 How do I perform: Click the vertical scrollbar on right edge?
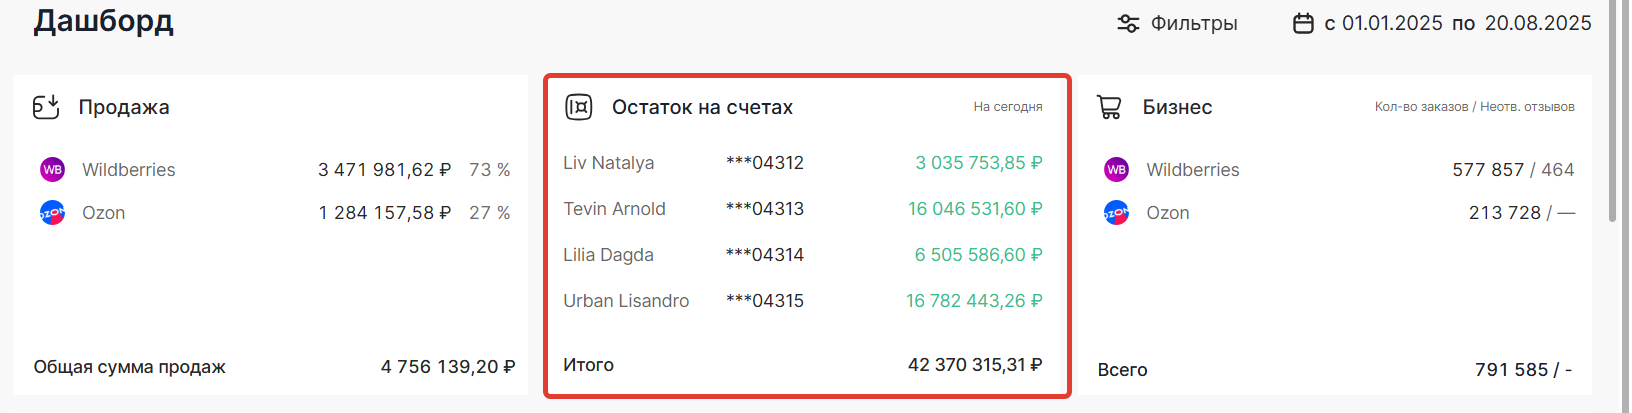[1612, 110]
